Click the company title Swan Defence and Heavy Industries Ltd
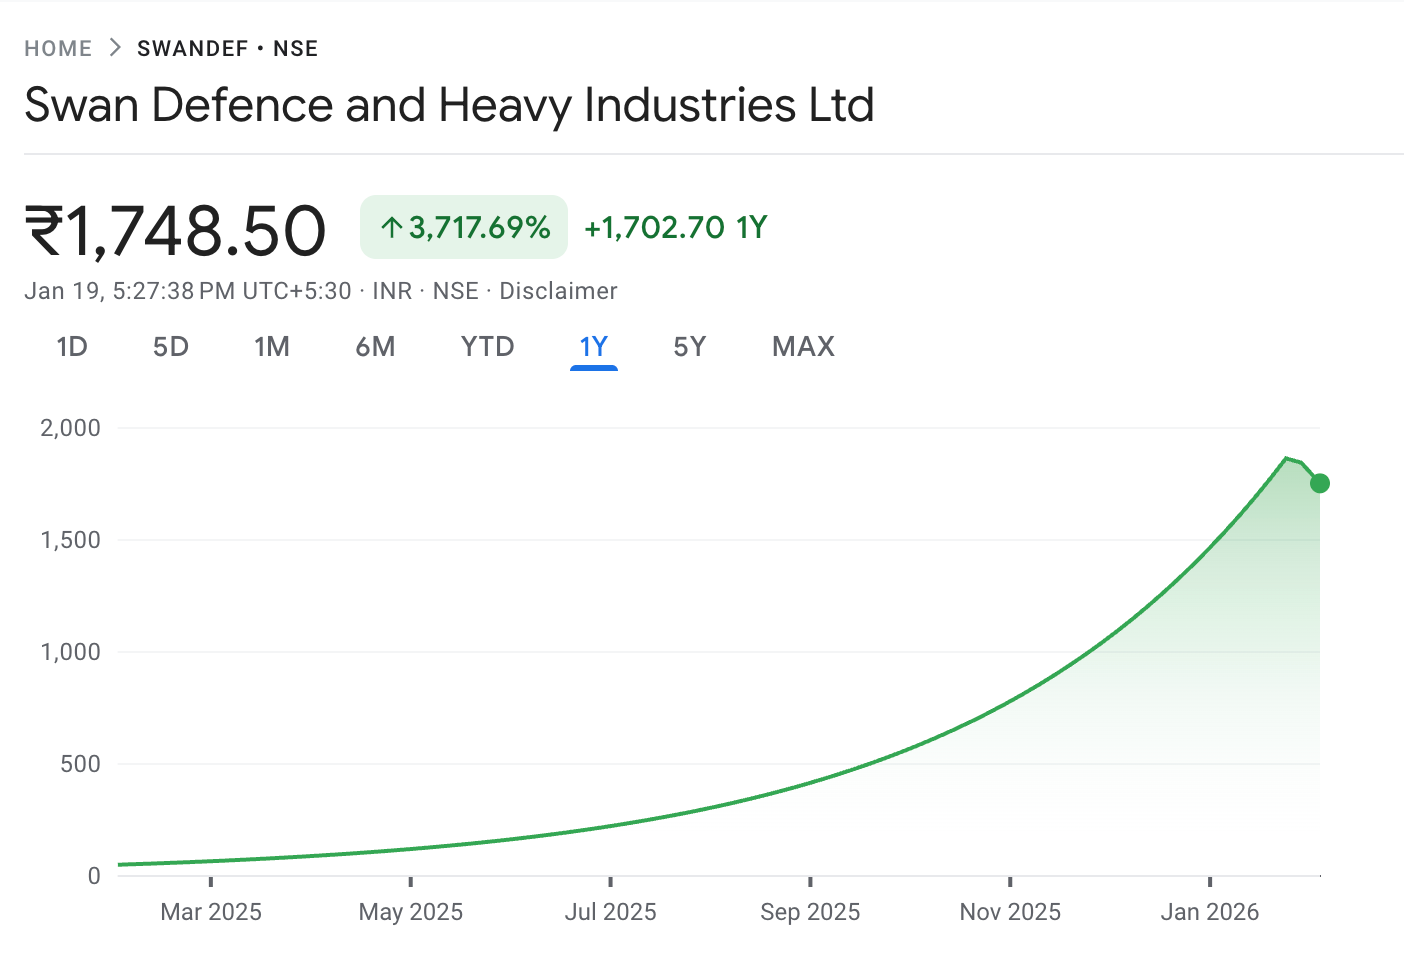This screenshot has width=1404, height=958. click(x=449, y=105)
